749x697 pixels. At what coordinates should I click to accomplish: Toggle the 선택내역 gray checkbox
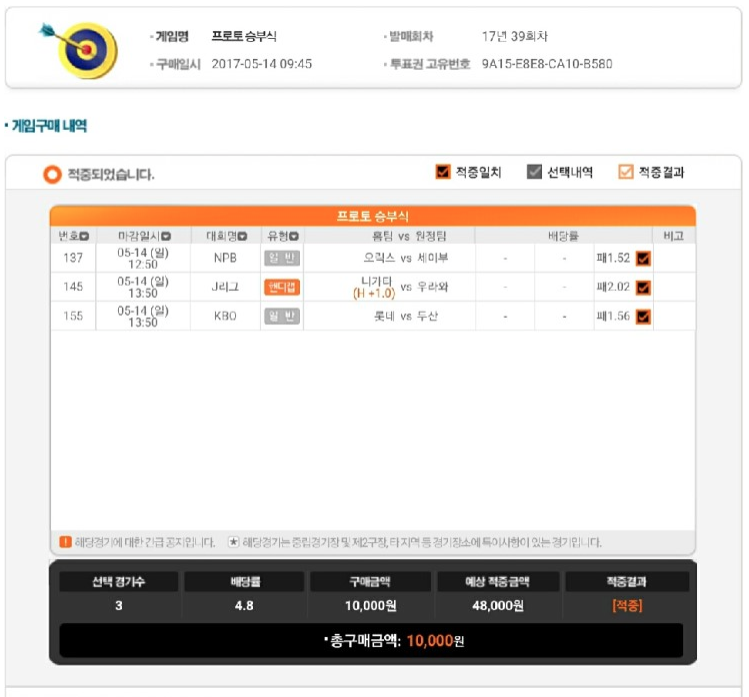pyautogui.click(x=534, y=172)
